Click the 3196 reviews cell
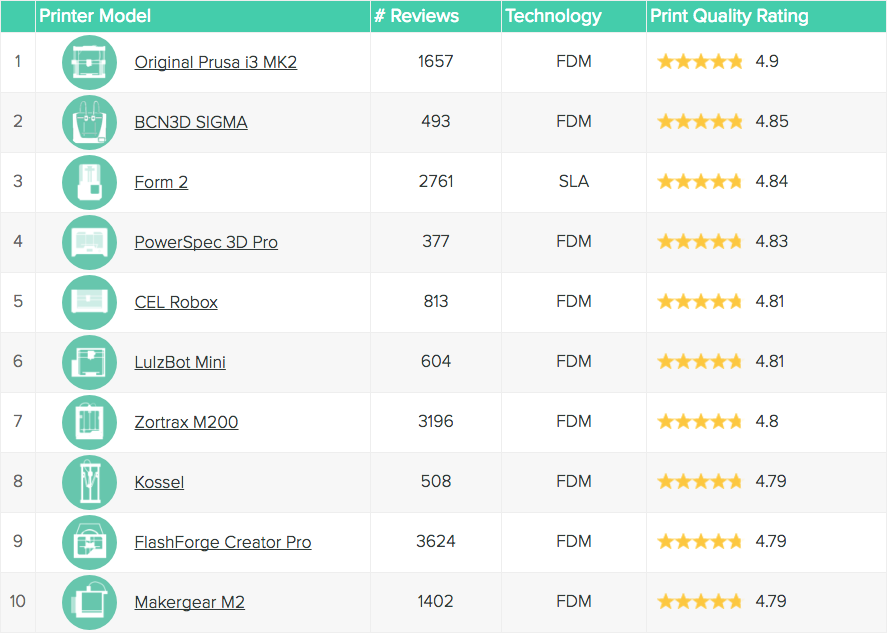887x633 pixels. [x=436, y=421]
